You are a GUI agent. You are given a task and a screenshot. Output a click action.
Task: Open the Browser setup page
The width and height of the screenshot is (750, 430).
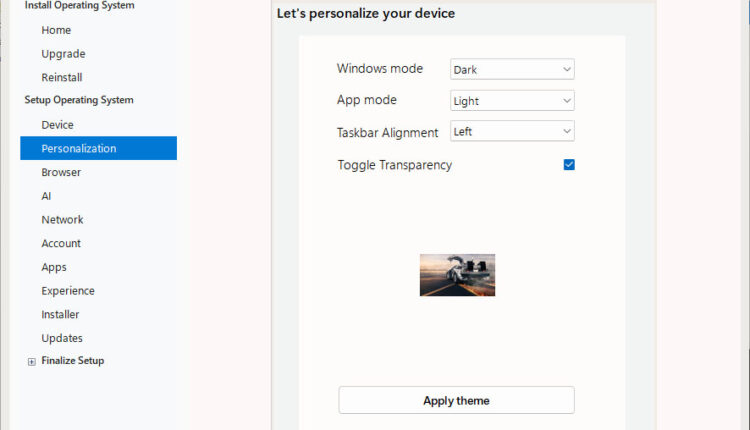coord(61,172)
